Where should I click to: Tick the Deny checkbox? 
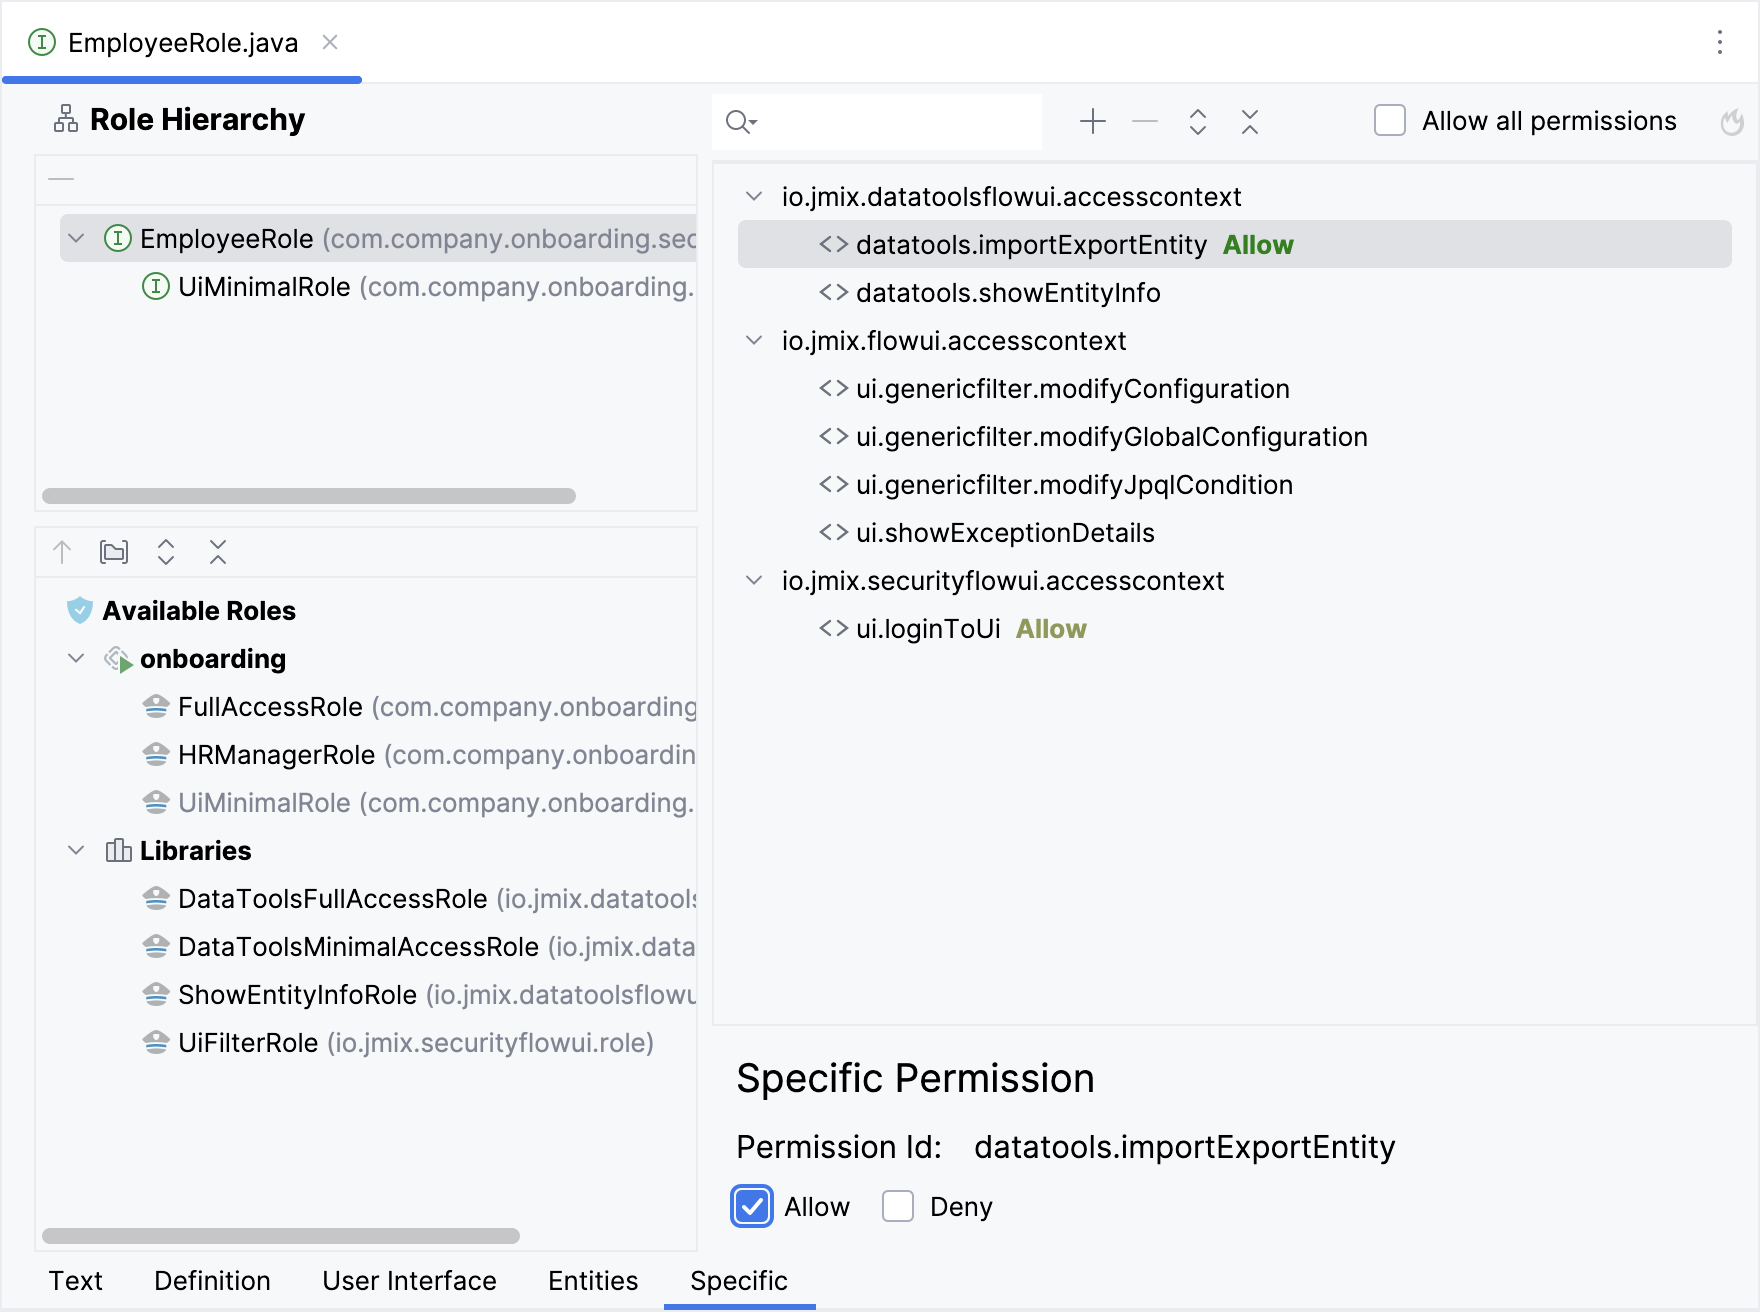click(898, 1206)
